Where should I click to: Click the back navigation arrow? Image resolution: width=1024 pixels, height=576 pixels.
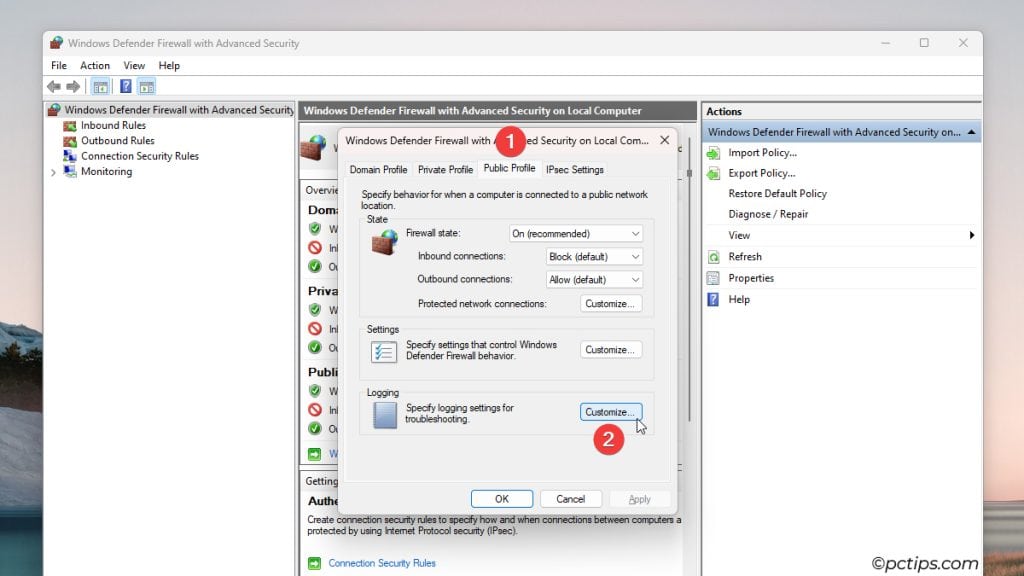[x=53, y=86]
